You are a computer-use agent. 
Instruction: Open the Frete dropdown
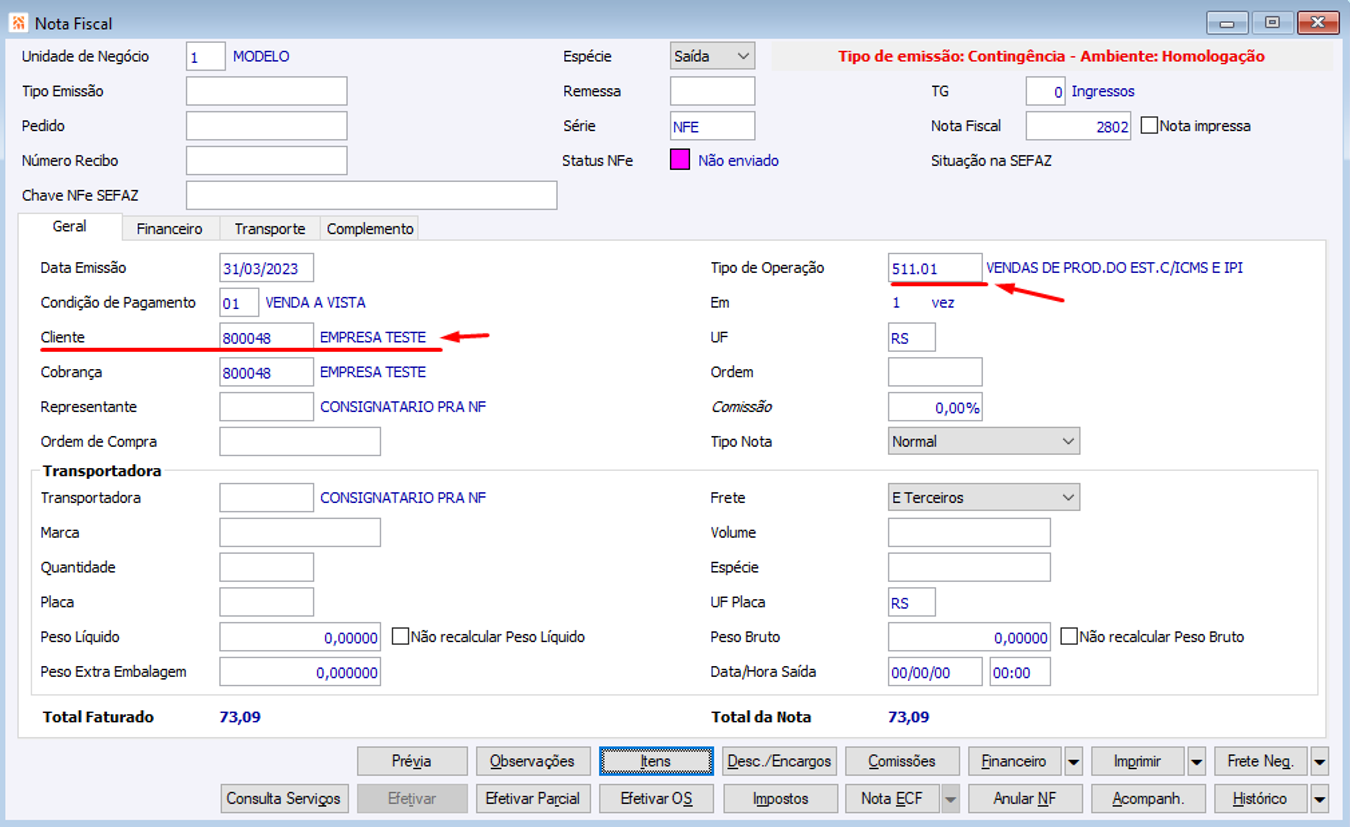click(984, 497)
